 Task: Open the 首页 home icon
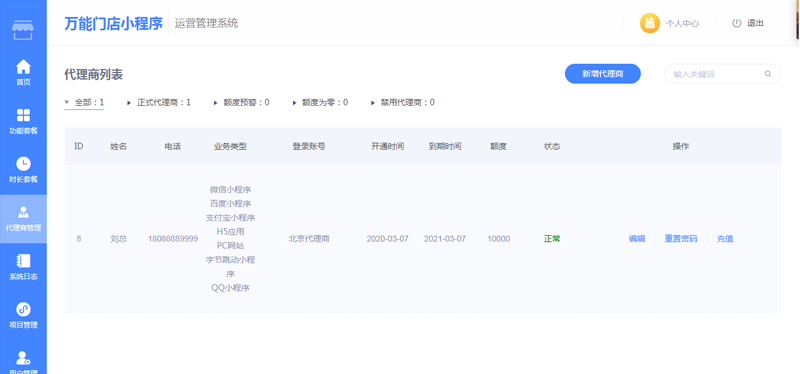click(23, 66)
